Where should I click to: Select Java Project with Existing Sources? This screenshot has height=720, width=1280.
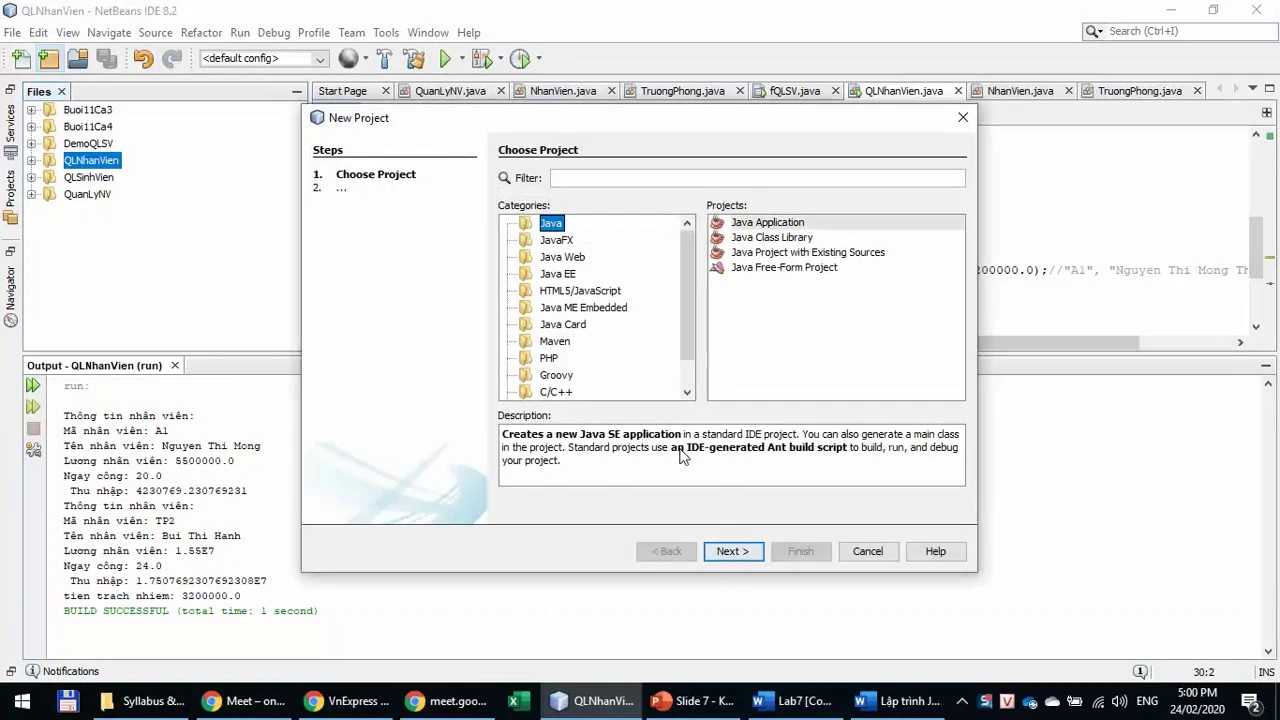pos(807,253)
